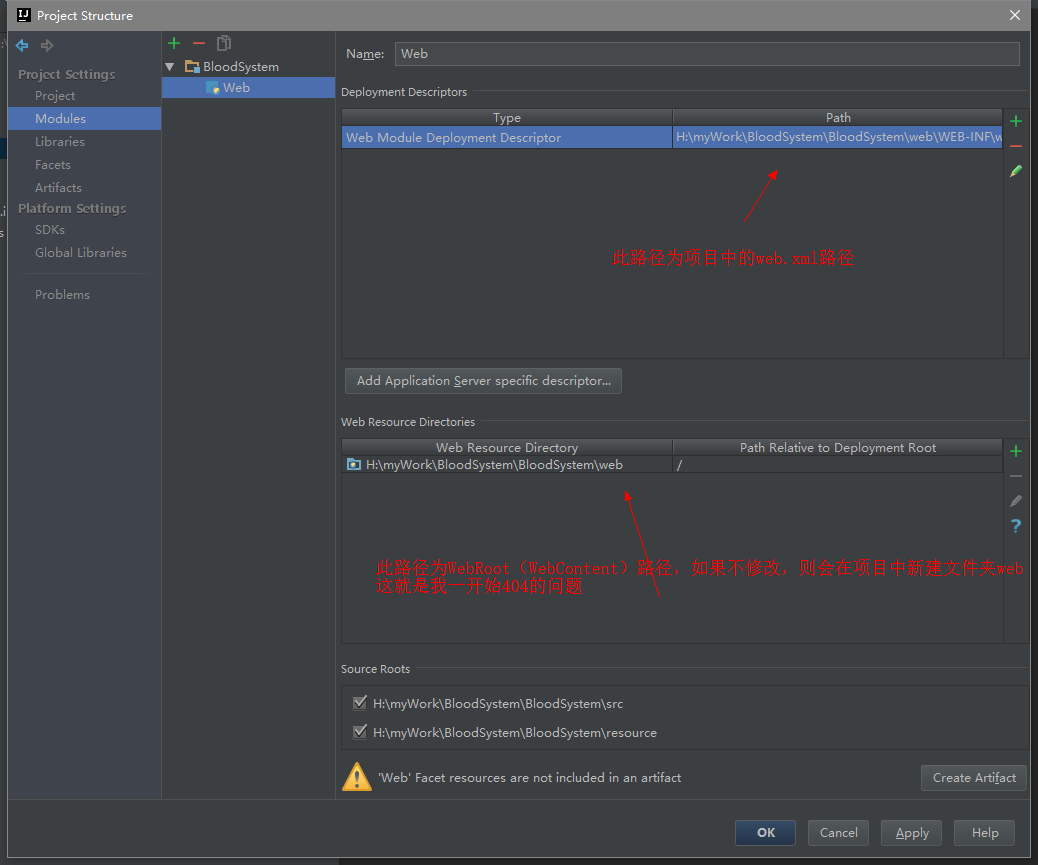The image size is (1038, 865).
Task: Select the BloodSystem module in tree
Action: coord(241,66)
